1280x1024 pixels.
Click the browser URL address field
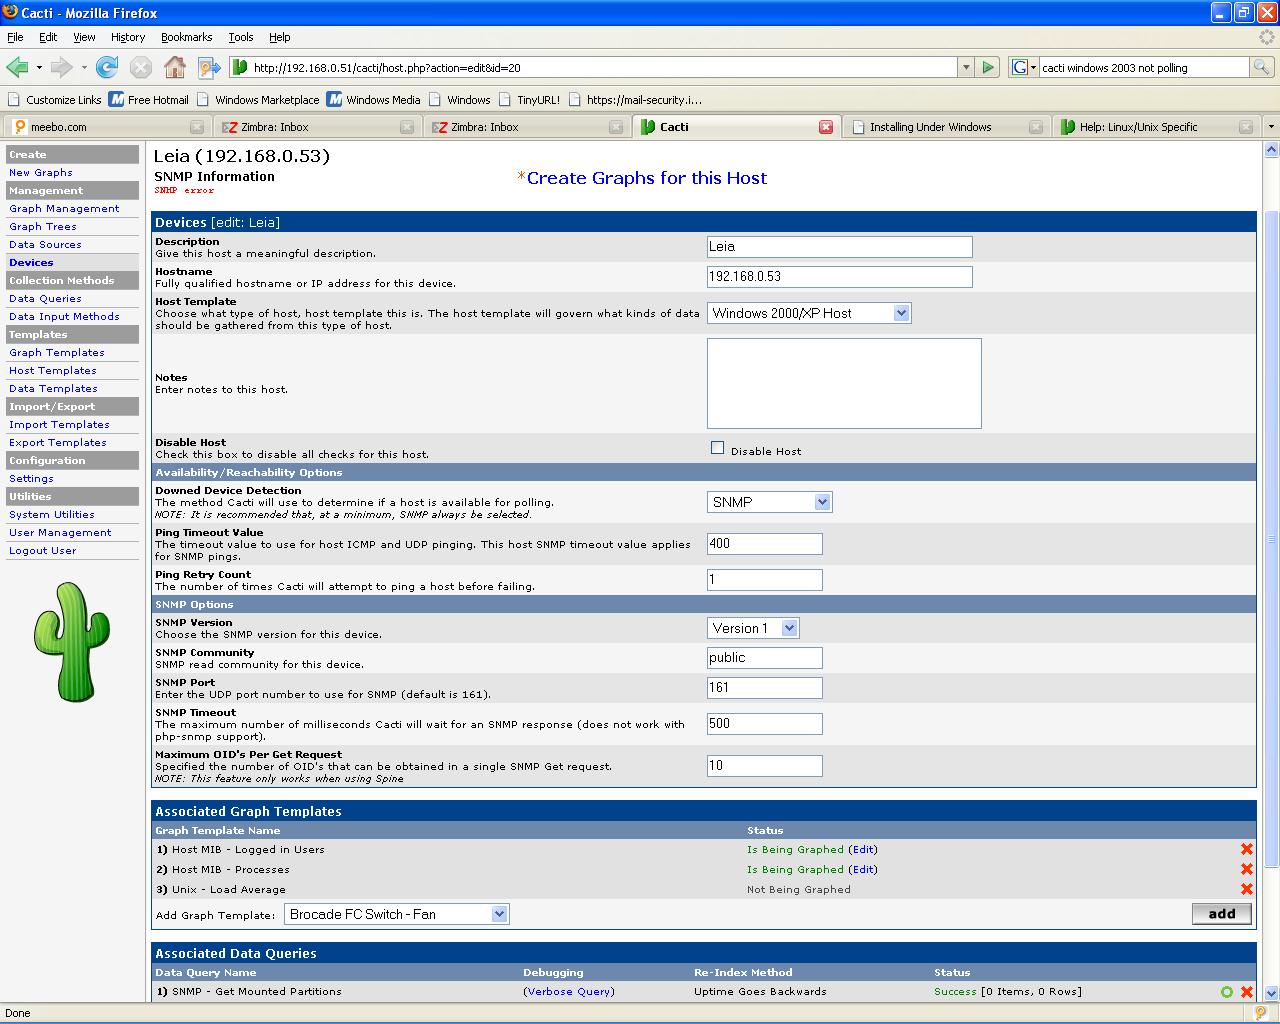[x=600, y=67]
